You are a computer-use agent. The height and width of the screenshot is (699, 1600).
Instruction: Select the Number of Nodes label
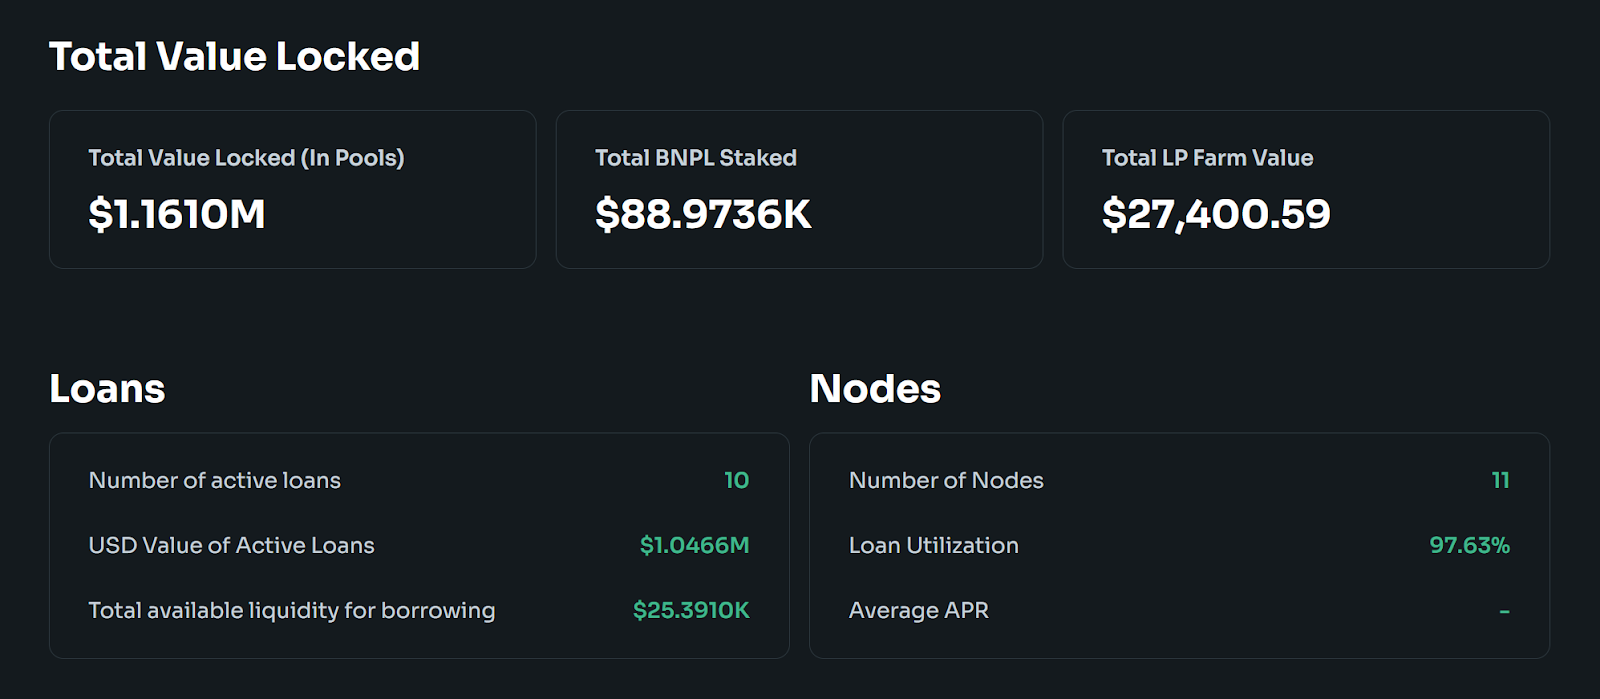(946, 480)
